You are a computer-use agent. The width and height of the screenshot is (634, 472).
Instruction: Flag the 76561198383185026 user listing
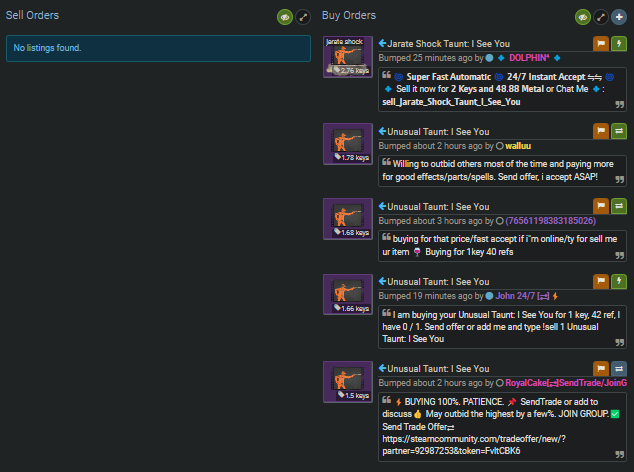click(x=601, y=206)
